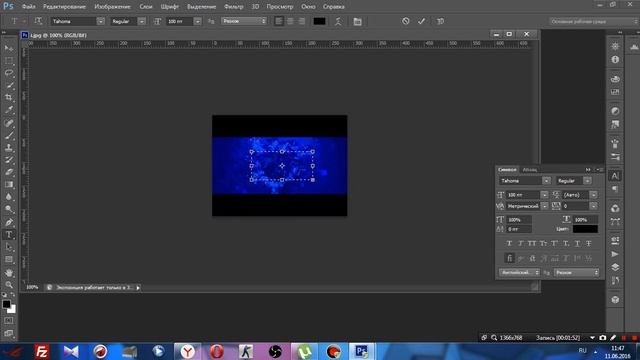Click the Цвет swatch in Character panel

tap(585, 229)
